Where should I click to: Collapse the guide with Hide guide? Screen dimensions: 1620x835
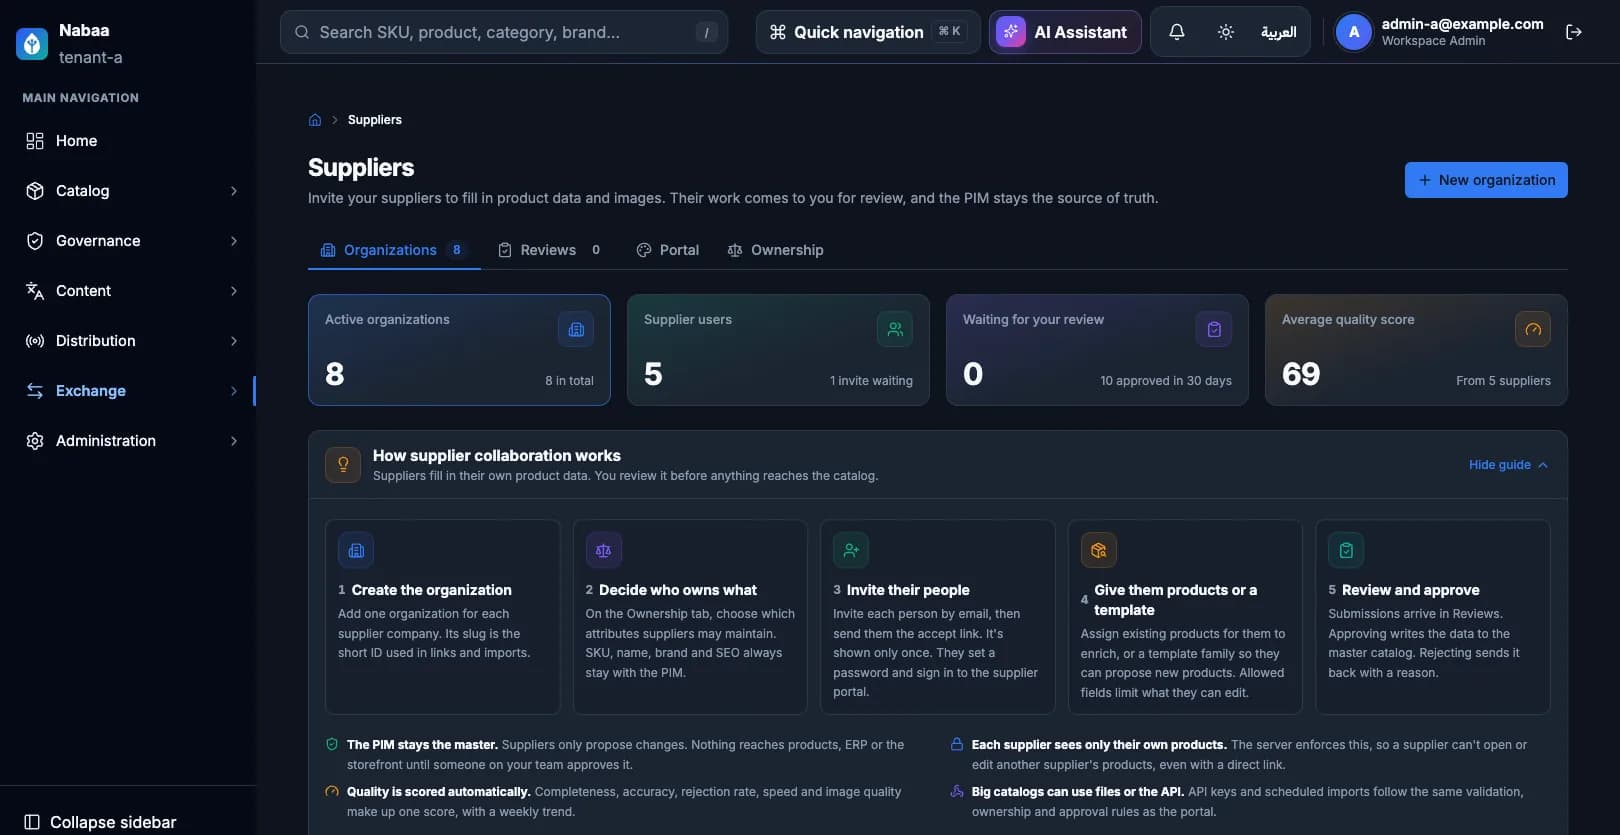[1508, 465]
